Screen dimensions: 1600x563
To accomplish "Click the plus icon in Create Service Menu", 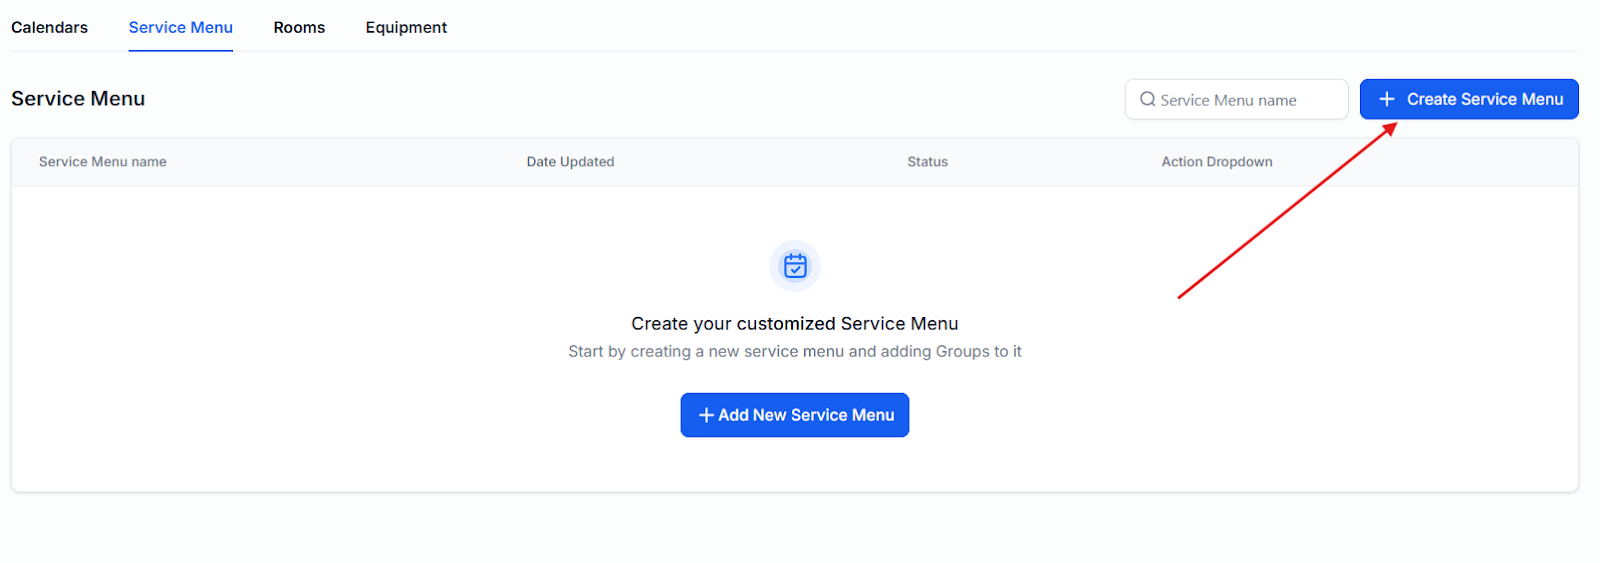I will click(x=1386, y=99).
